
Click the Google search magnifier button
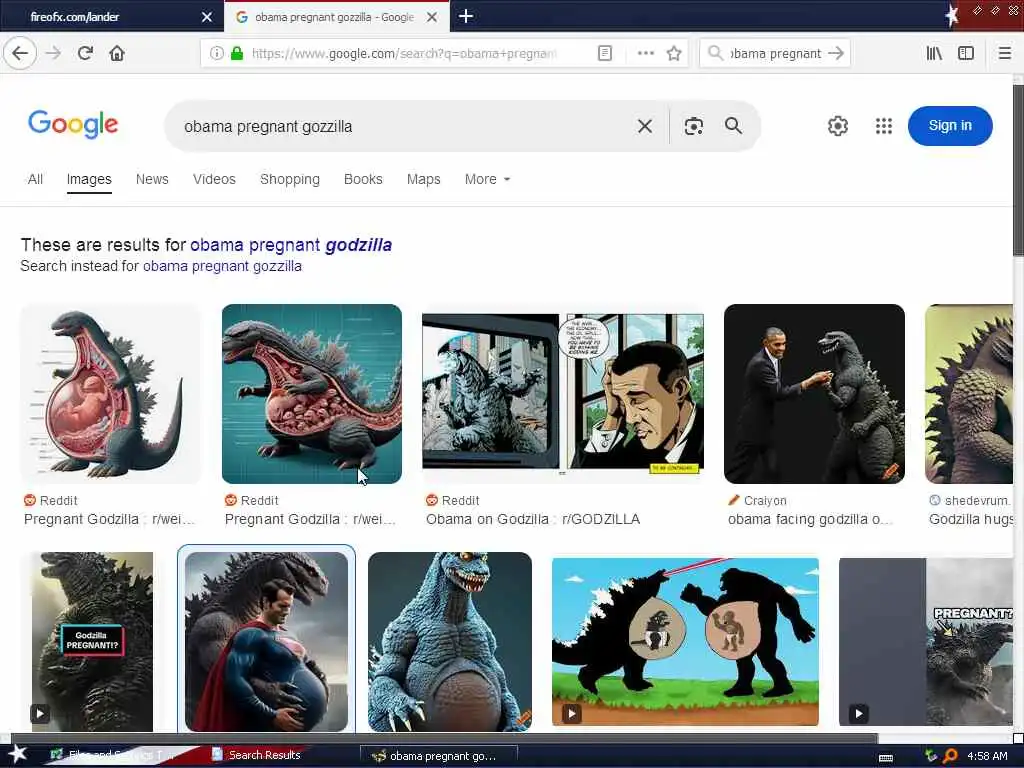[733, 126]
